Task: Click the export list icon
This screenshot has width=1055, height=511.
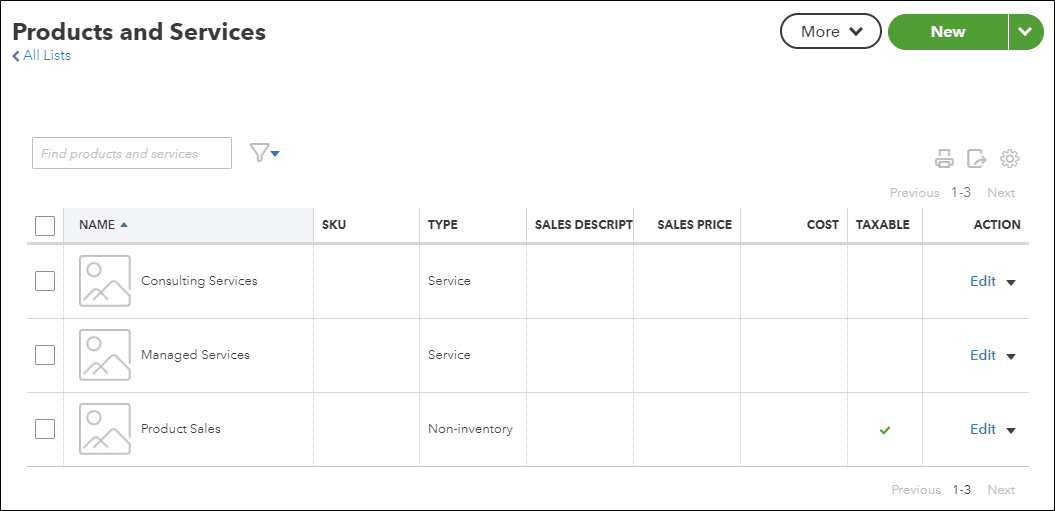Action: point(977,158)
